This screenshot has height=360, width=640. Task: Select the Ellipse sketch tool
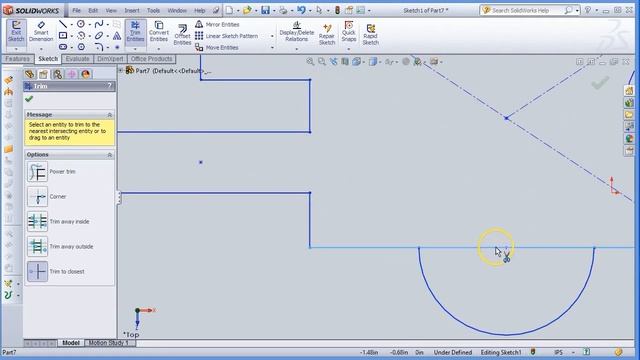point(98,36)
